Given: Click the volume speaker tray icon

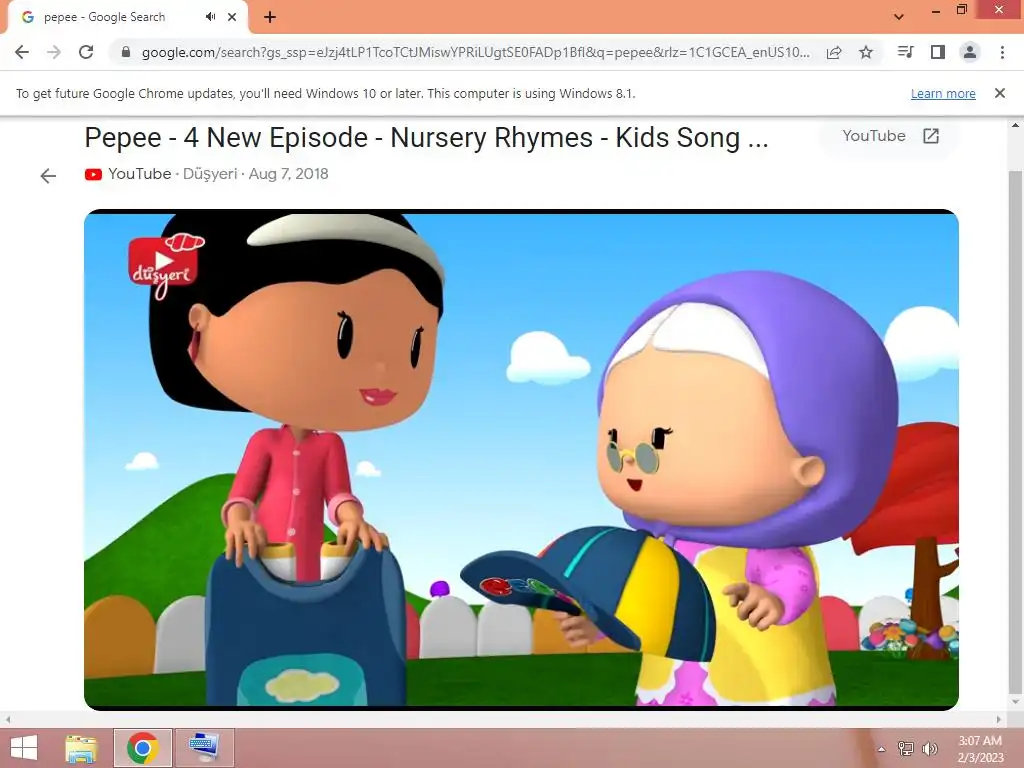Looking at the screenshot, I should point(929,748).
